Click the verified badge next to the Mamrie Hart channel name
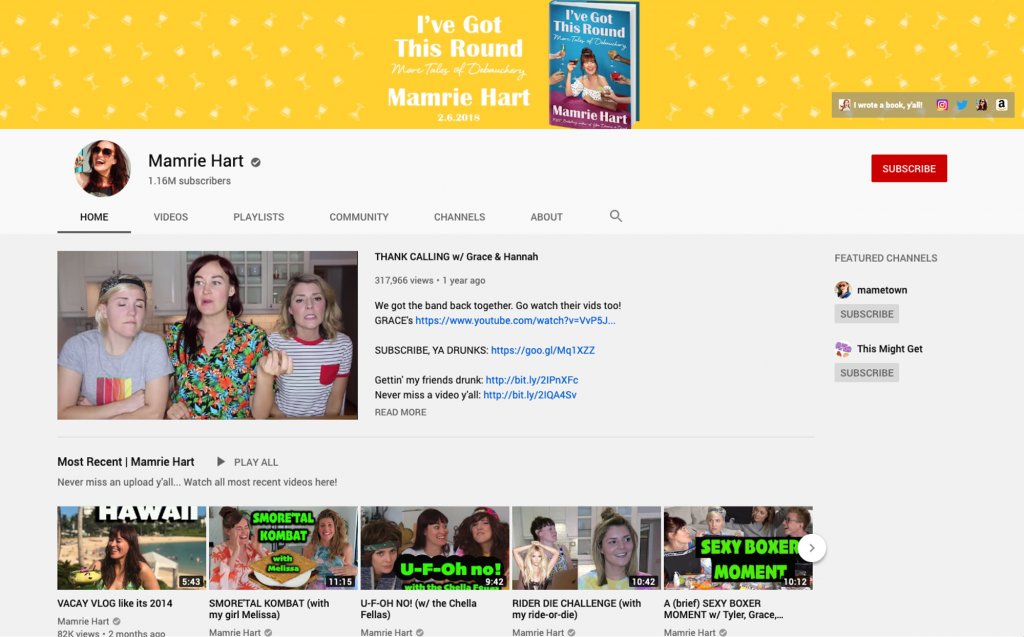Viewport: 1024px width, 637px height. pyautogui.click(x=256, y=162)
